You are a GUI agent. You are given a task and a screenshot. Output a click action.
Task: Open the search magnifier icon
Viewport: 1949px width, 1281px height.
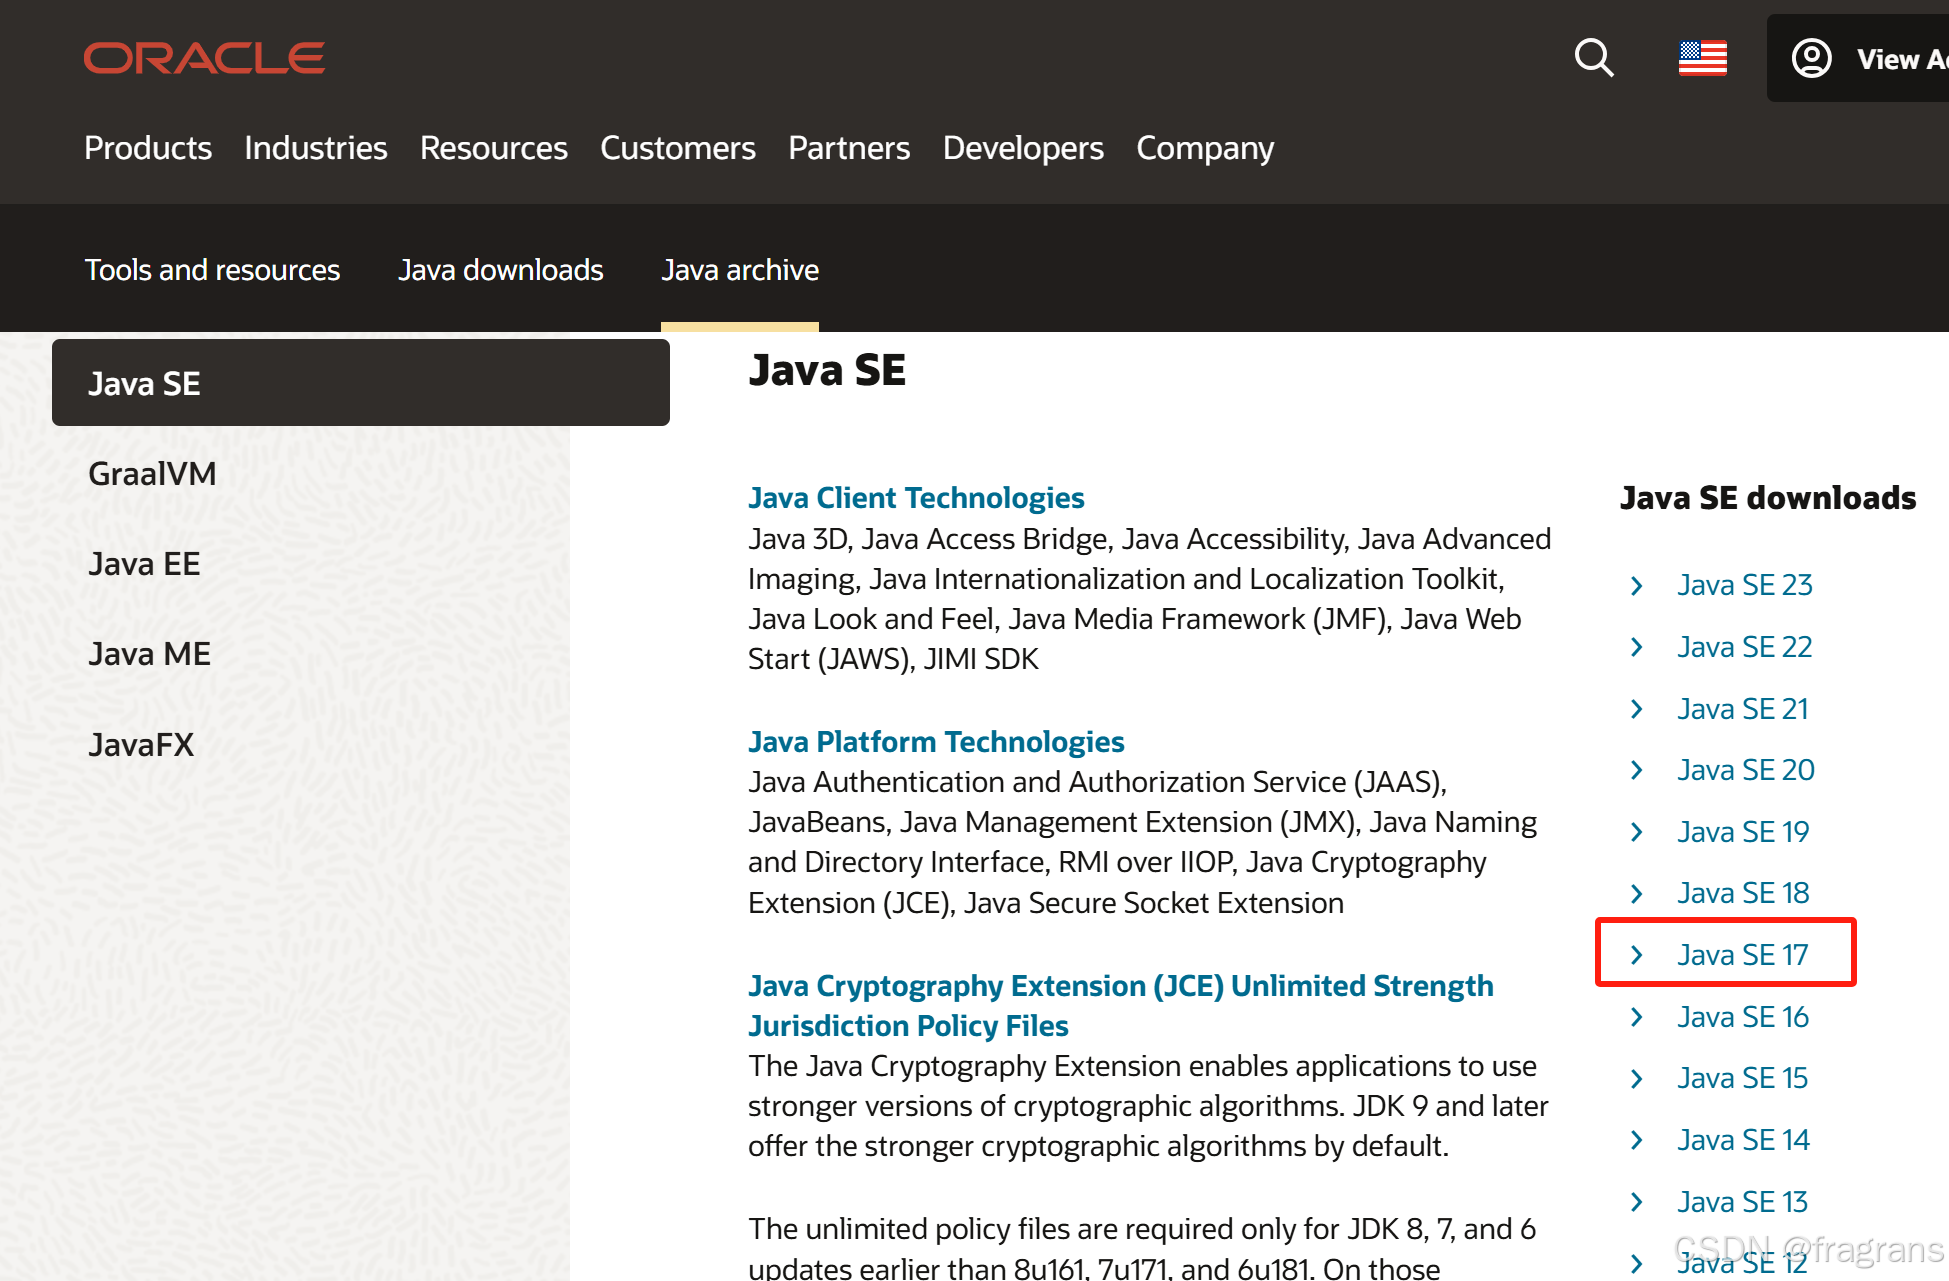point(1594,58)
